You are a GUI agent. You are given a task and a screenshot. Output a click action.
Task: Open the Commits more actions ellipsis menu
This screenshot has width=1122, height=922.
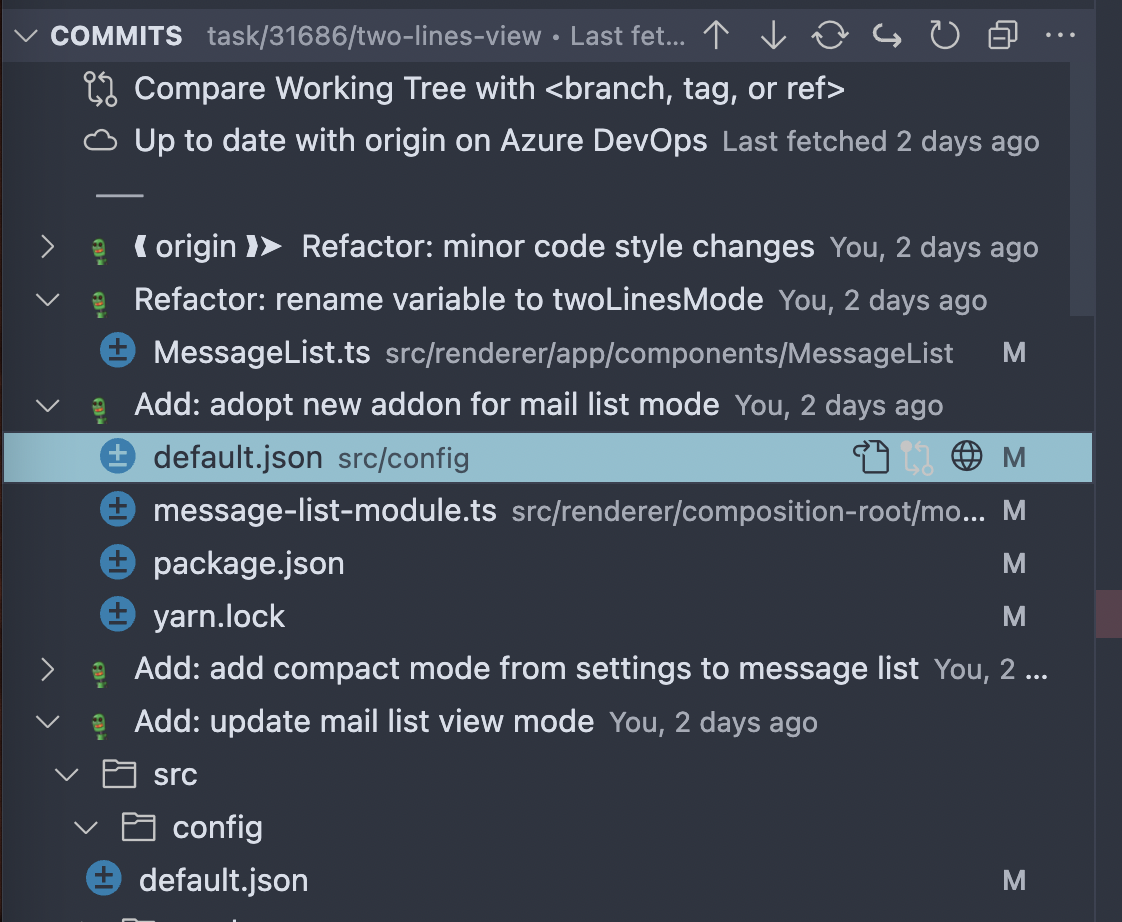point(1060,35)
